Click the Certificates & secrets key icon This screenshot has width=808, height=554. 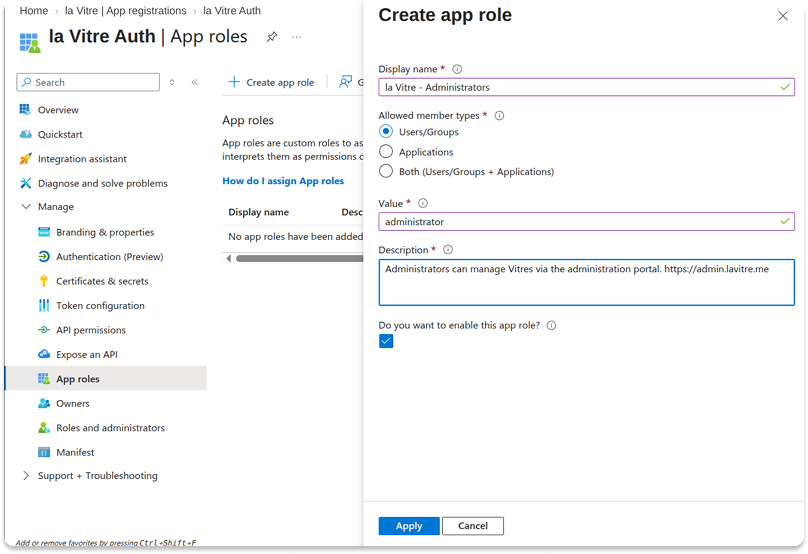pos(44,281)
